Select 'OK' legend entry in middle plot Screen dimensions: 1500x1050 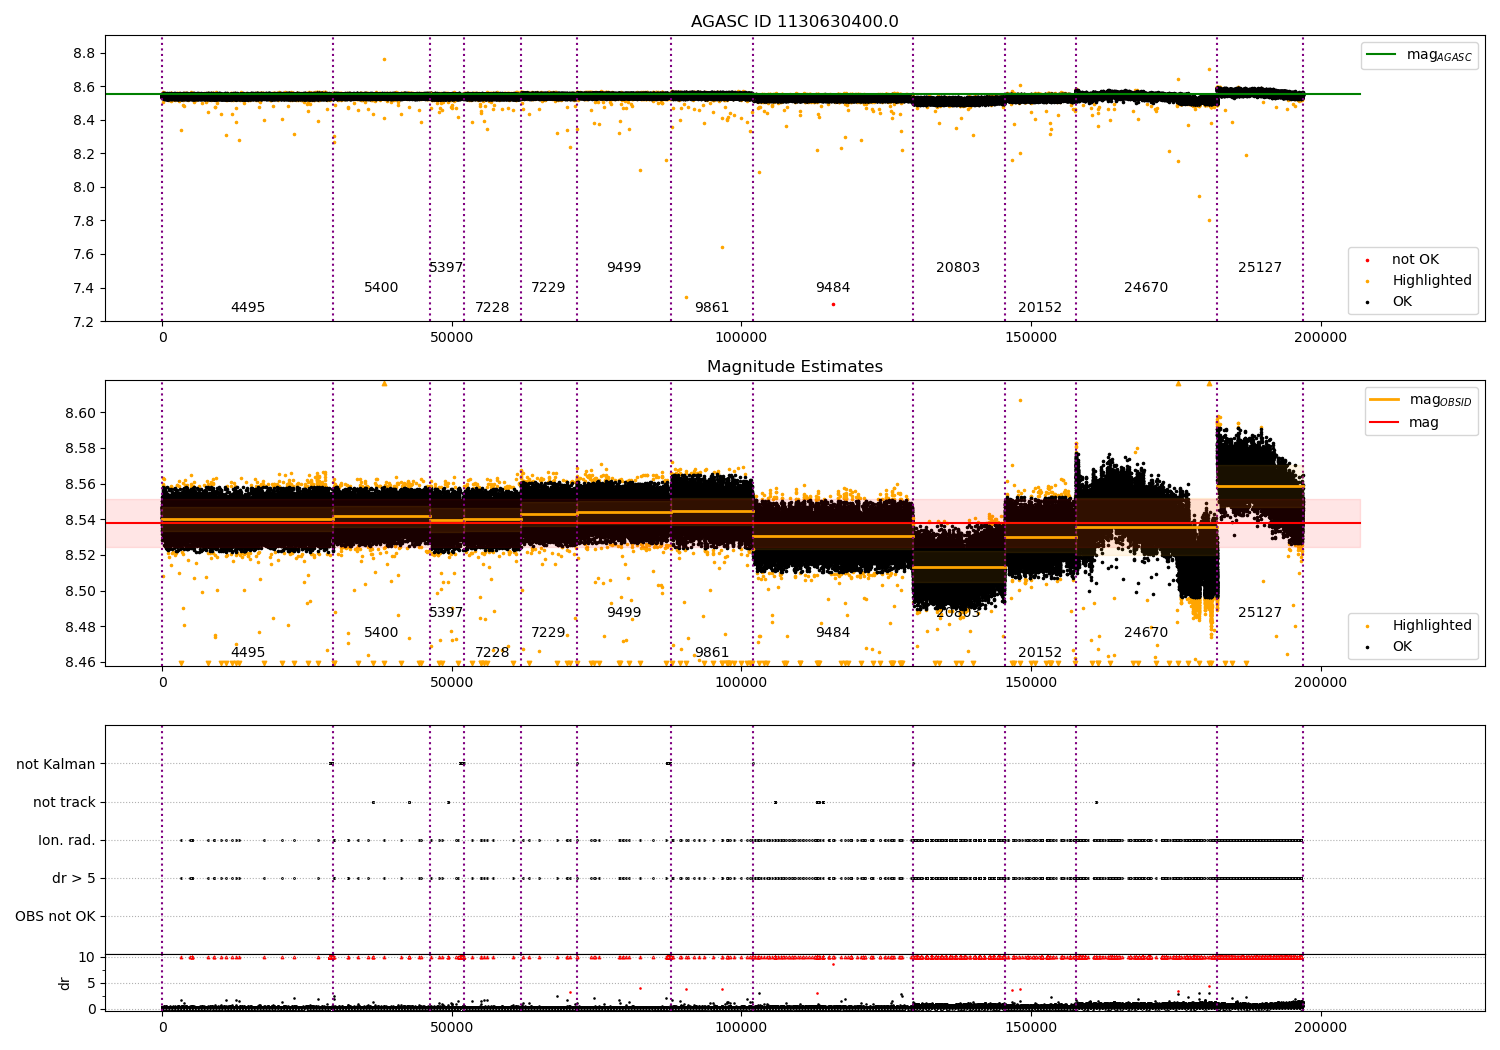point(1402,647)
